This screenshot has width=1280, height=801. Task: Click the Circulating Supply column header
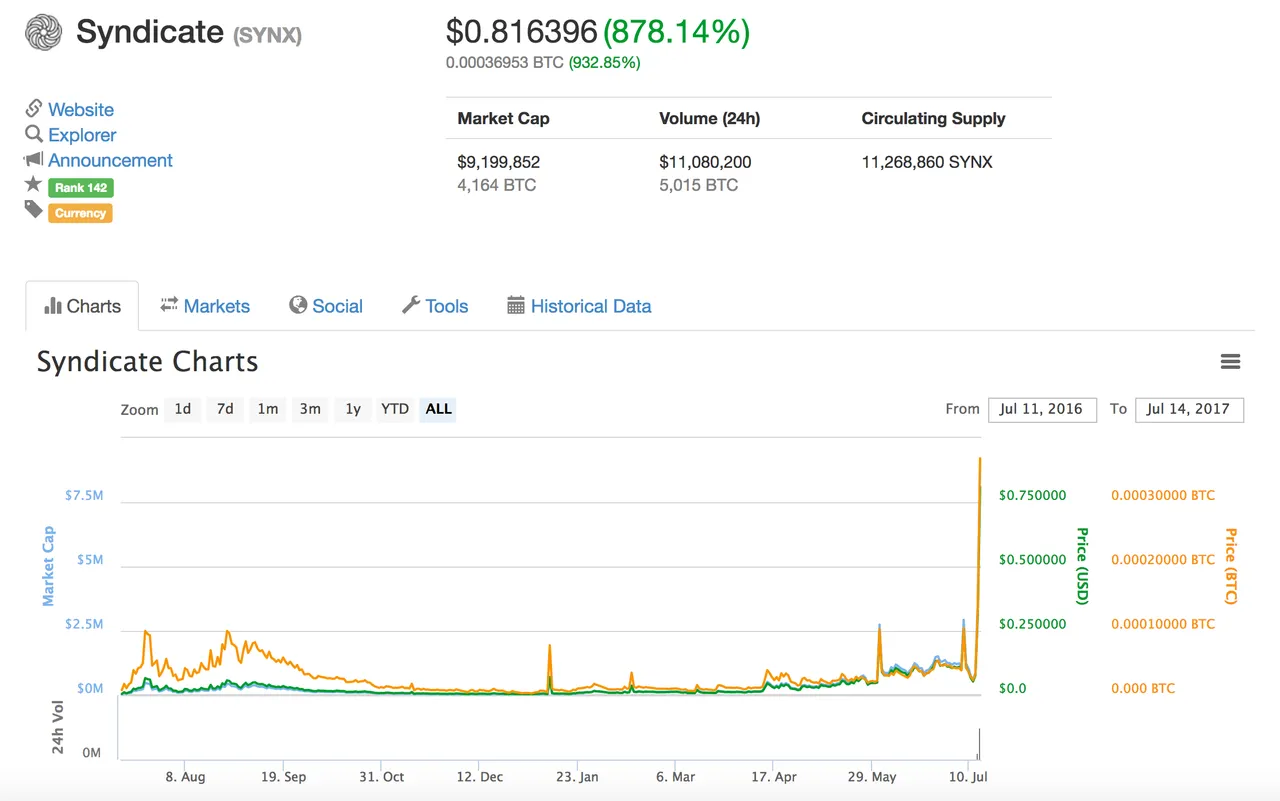[x=933, y=118]
